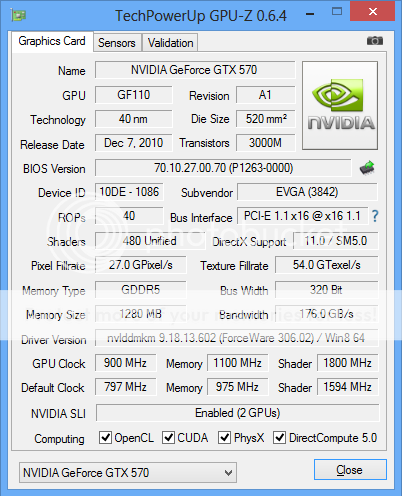Click the Shaders field 480 Unified
Screen dimensions: 402x496
click(150, 241)
